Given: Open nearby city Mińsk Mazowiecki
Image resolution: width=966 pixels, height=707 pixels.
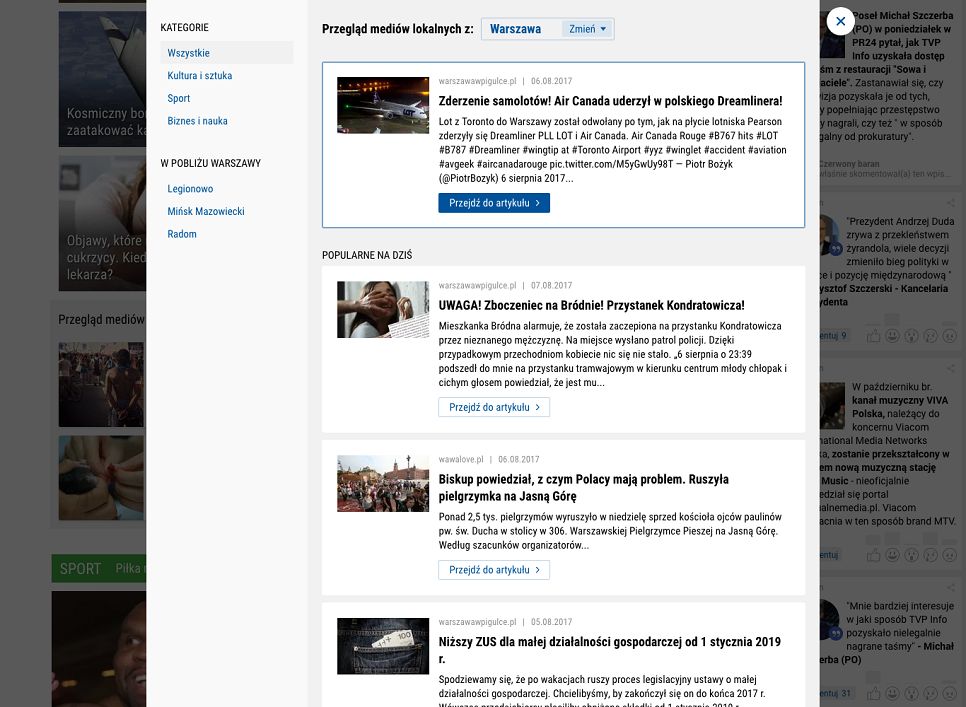Looking at the screenshot, I should point(206,212).
